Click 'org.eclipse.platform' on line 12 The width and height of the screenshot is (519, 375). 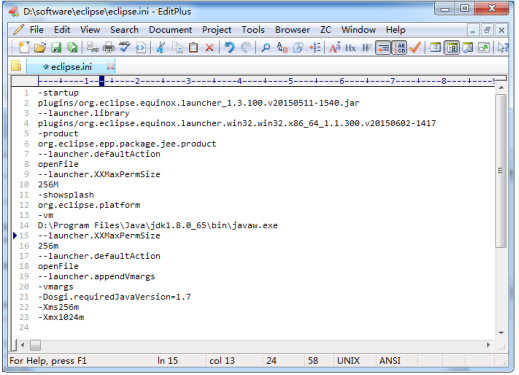89,205
